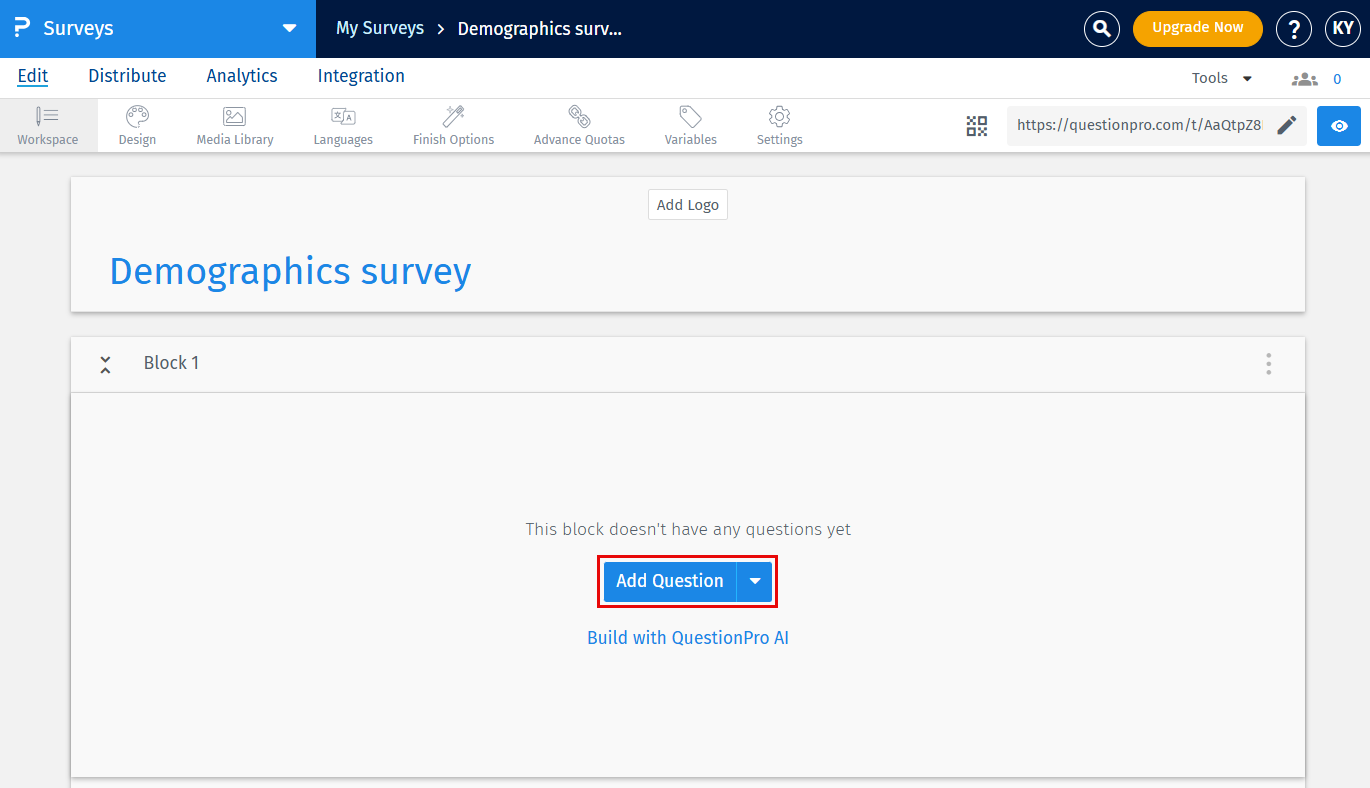Toggle survey preview with the eye icon
1370x788 pixels.
click(x=1338, y=126)
